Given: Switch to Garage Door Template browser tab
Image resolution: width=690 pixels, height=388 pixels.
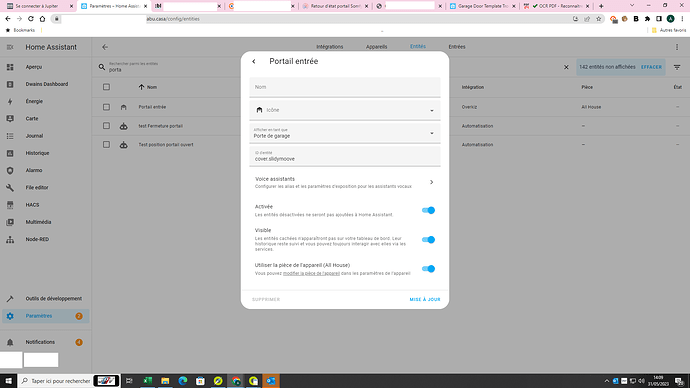Looking at the screenshot, I should [x=482, y=6].
